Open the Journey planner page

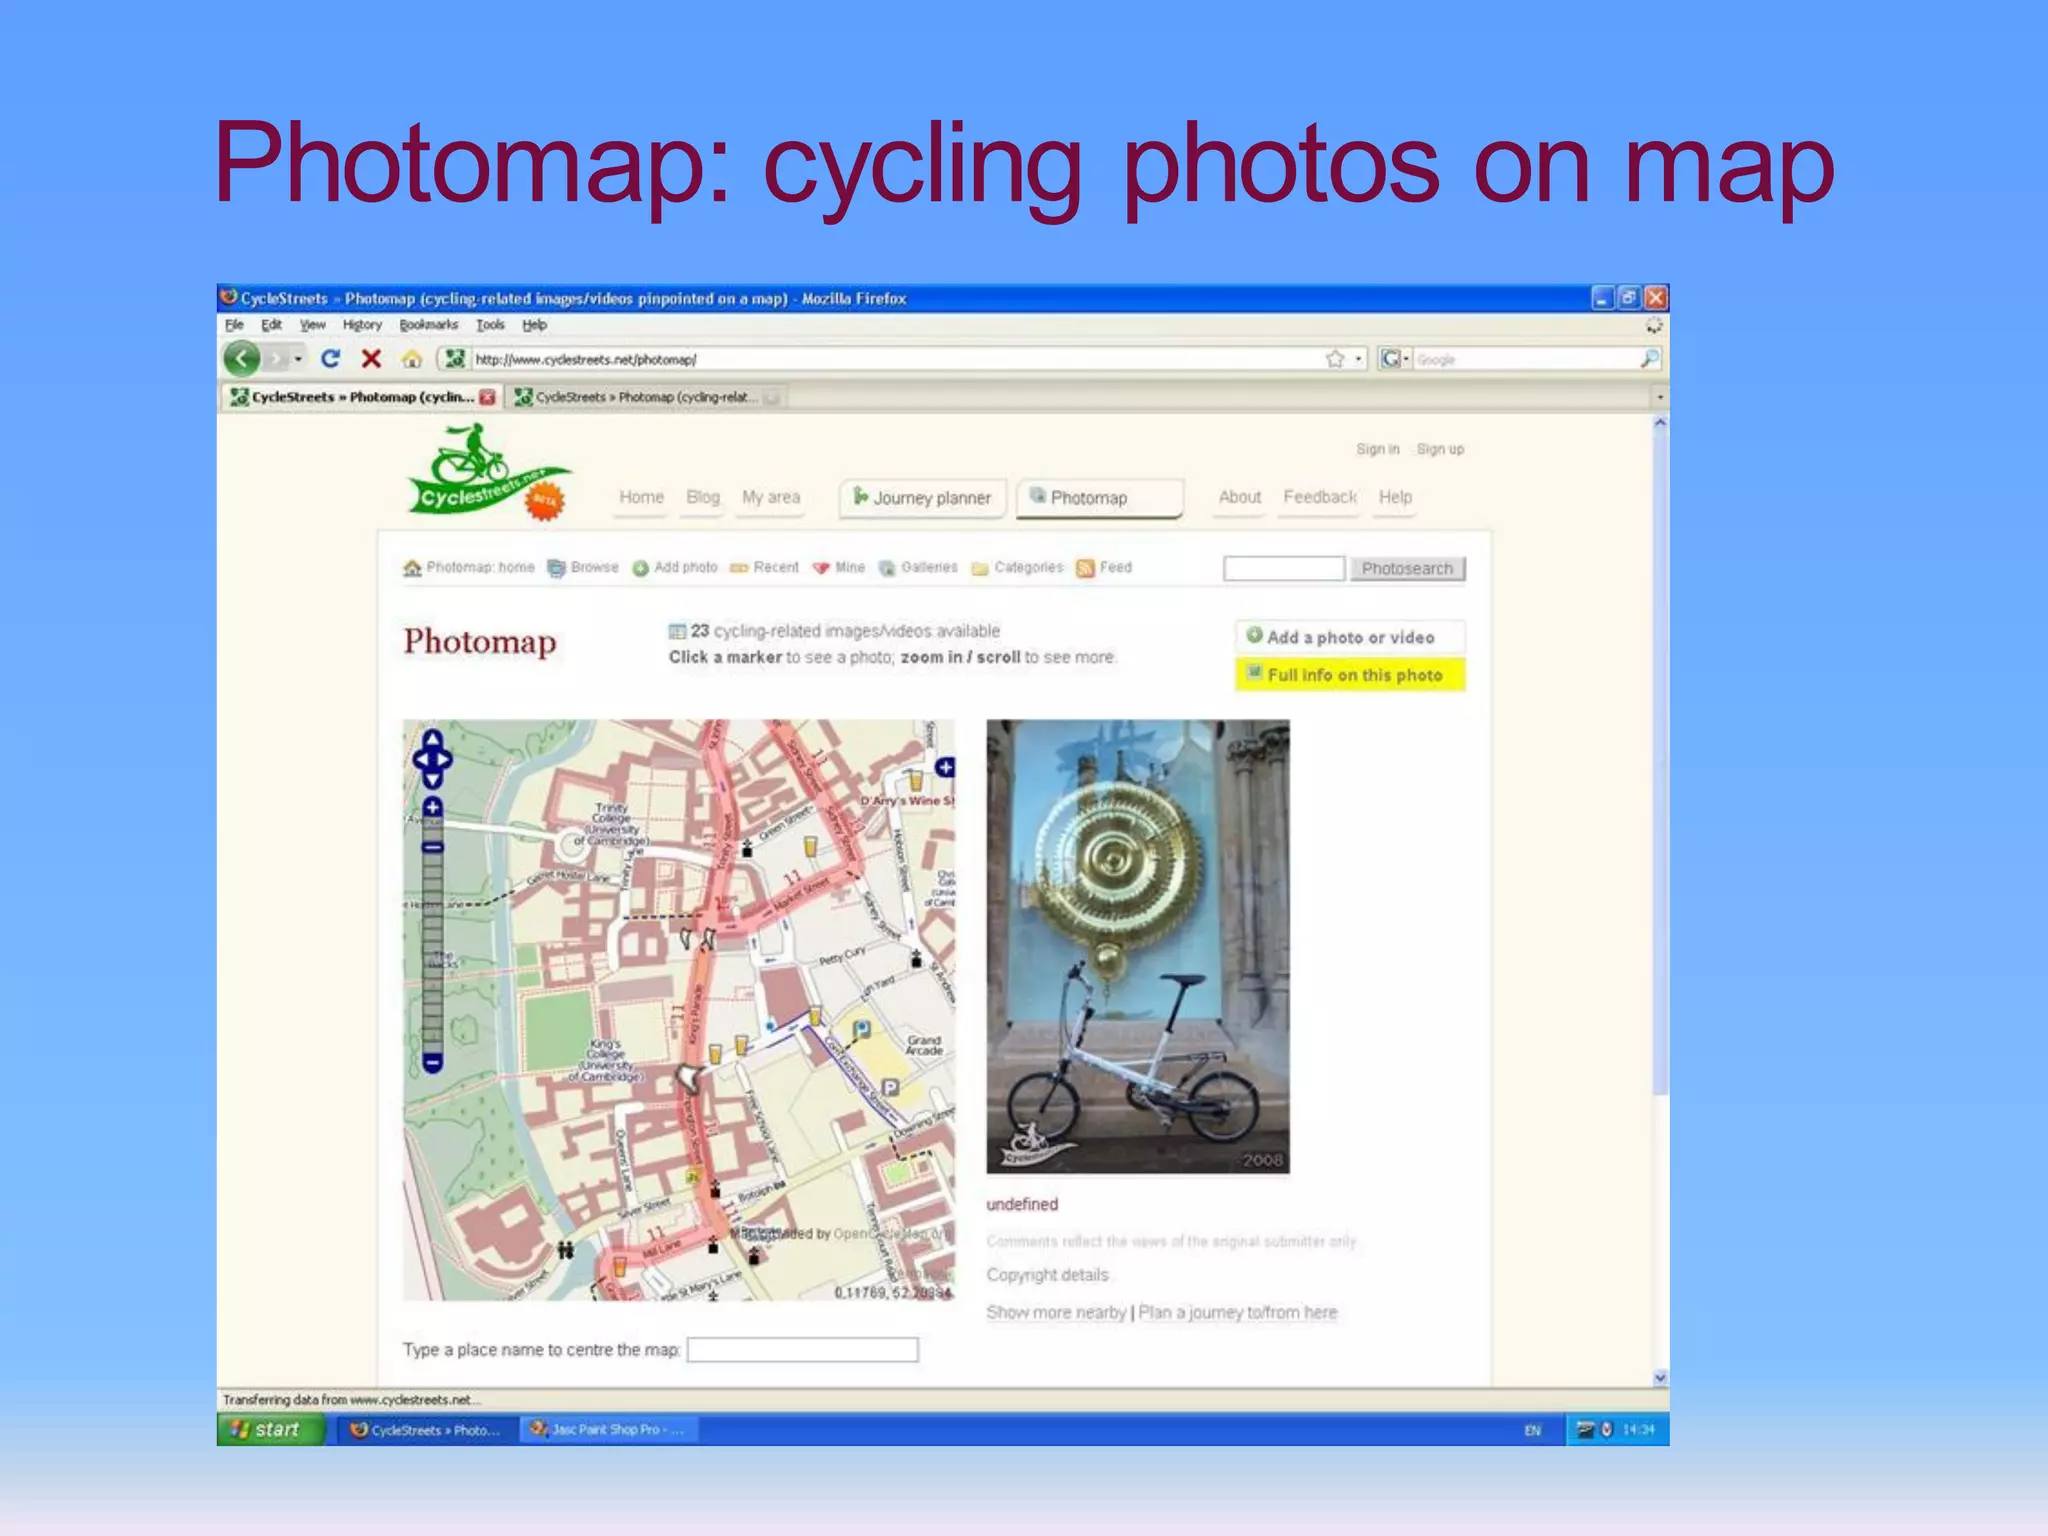pyautogui.click(x=922, y=498)
